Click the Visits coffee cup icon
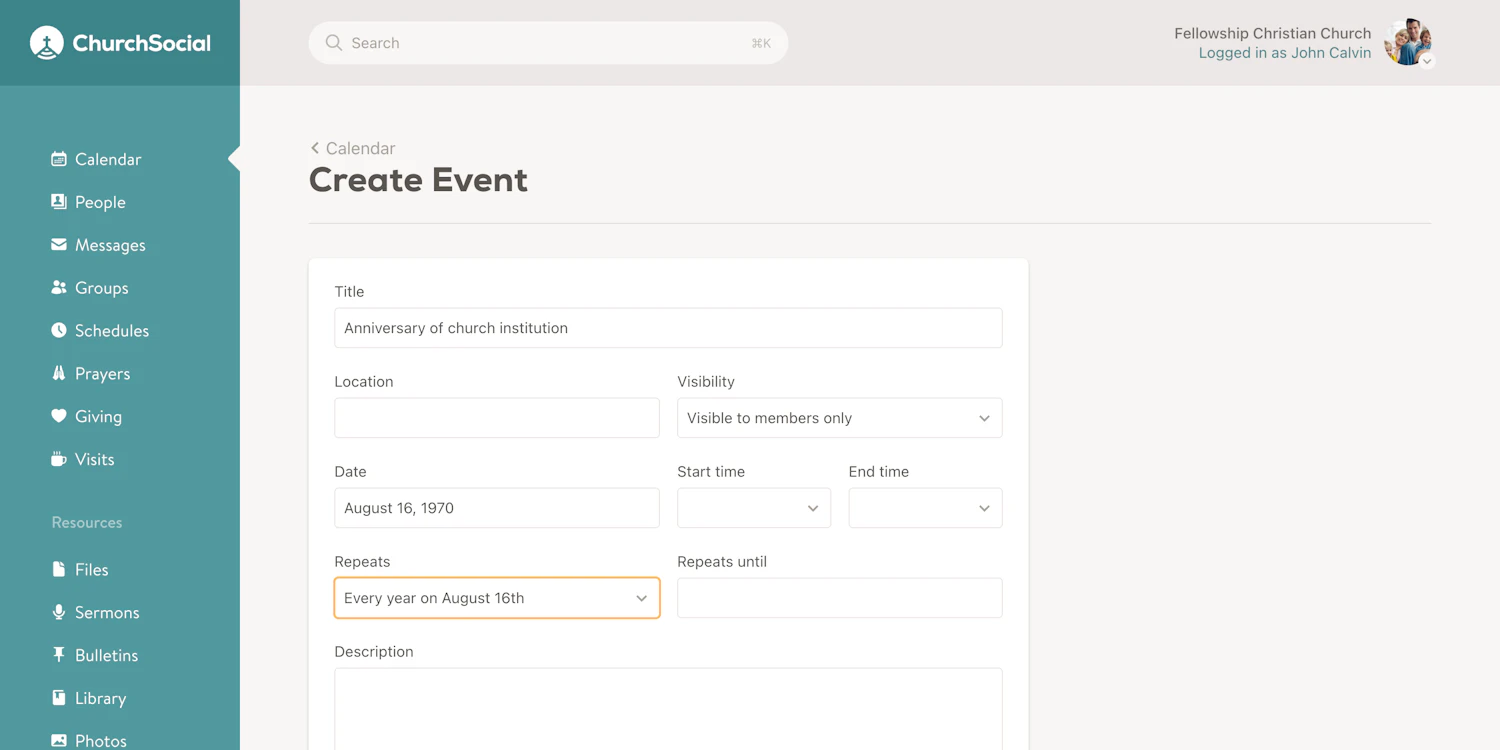Image resolution: width=1500 pixels, height=750 pixels. pos(59,459)
